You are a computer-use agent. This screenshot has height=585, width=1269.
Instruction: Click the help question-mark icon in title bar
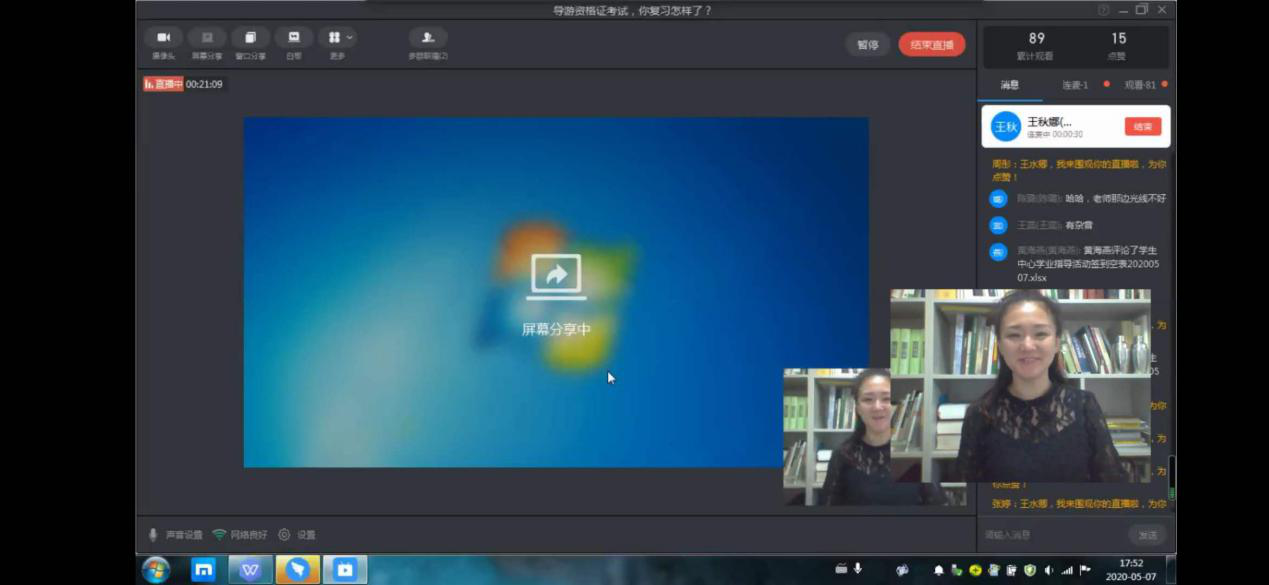[x=1104, y=10]
